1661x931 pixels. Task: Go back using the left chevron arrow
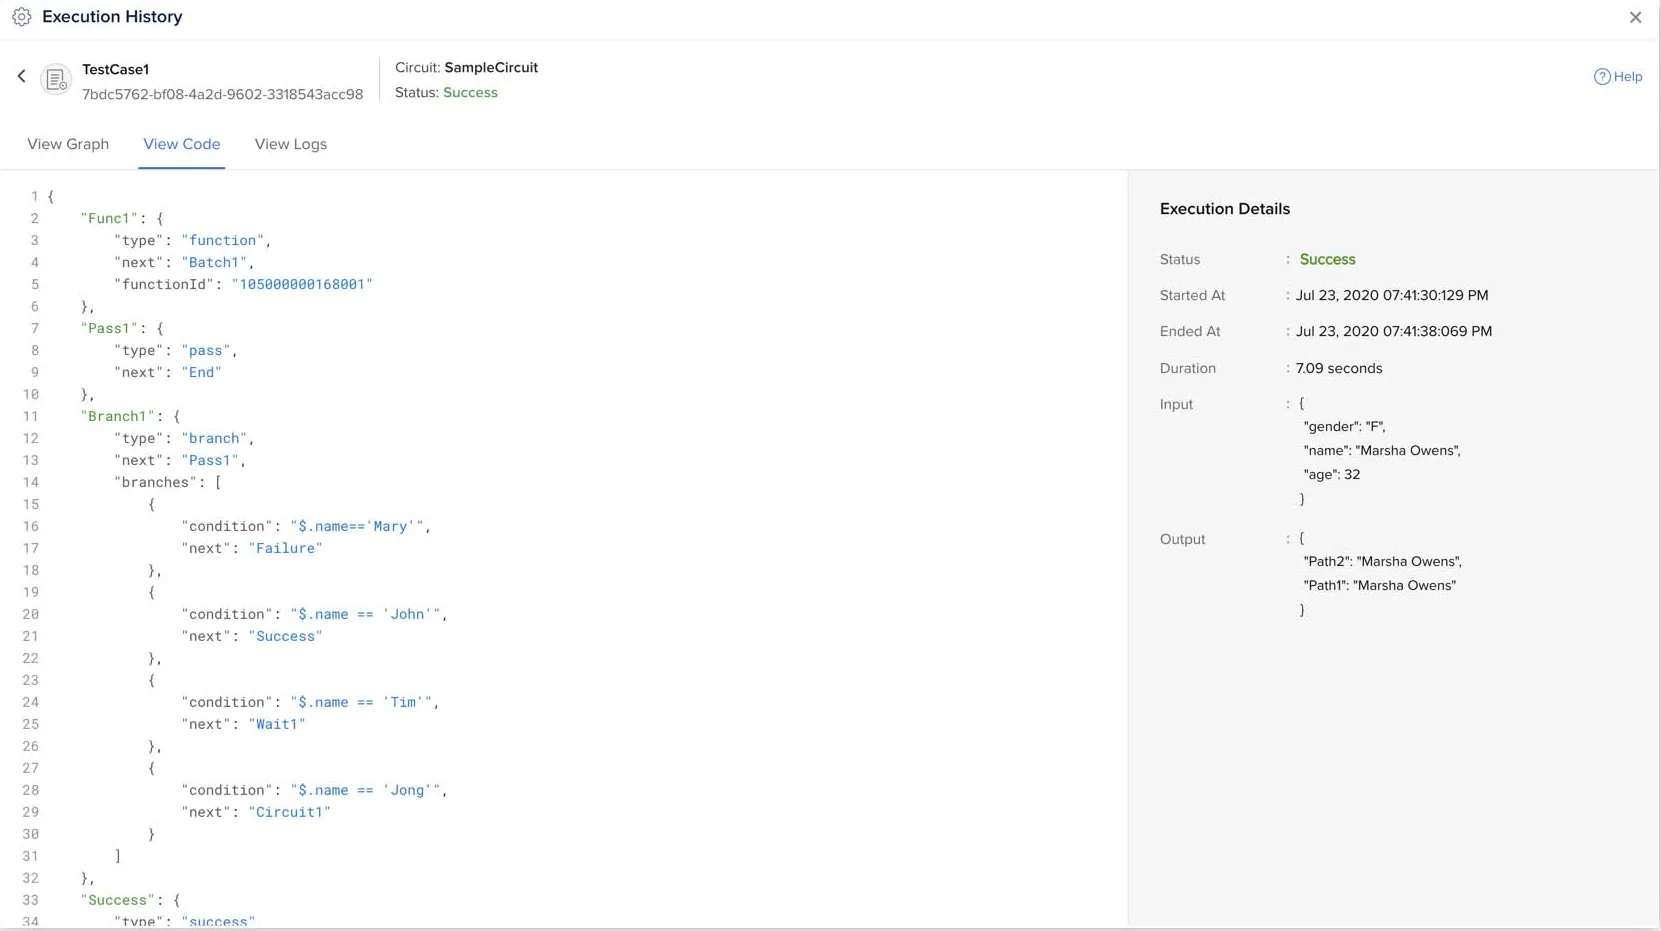tap(21, 76)
